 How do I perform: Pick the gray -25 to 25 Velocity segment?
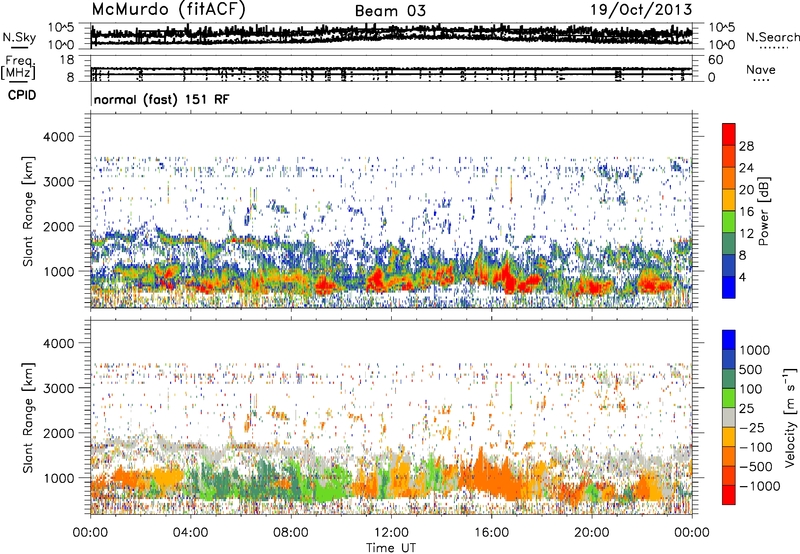click(x=729, y=418)
